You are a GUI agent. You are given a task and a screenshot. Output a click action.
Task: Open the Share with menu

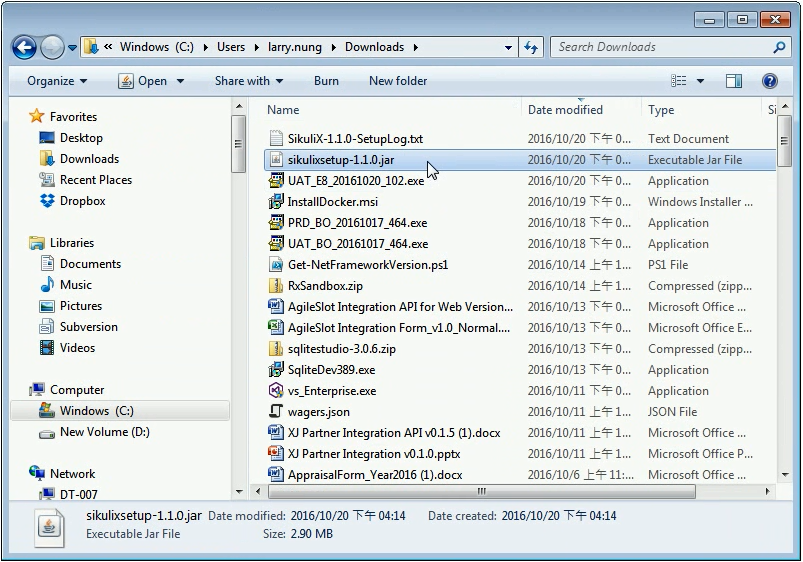248,81
